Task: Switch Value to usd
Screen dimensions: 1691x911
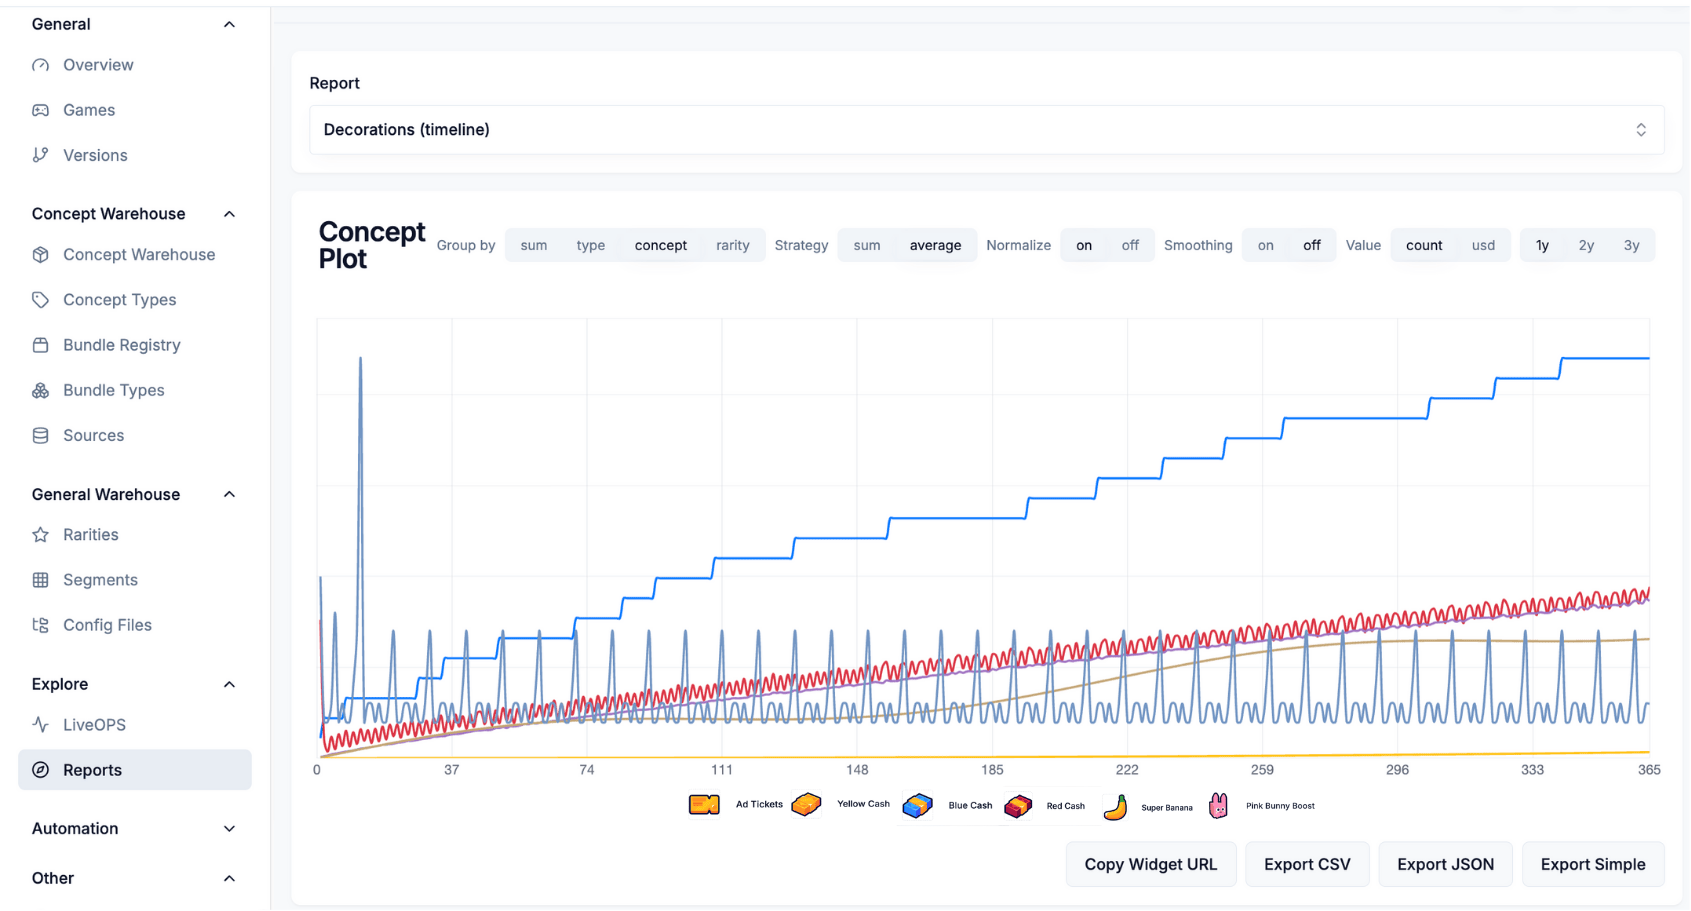Action: pyautogui.click(x=1483, y=245)
